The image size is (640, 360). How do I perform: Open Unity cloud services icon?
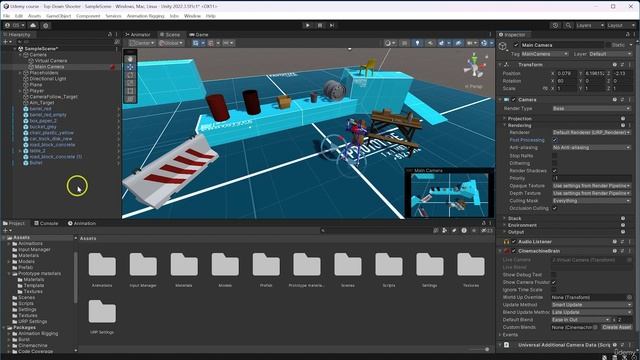pos(33,25)
